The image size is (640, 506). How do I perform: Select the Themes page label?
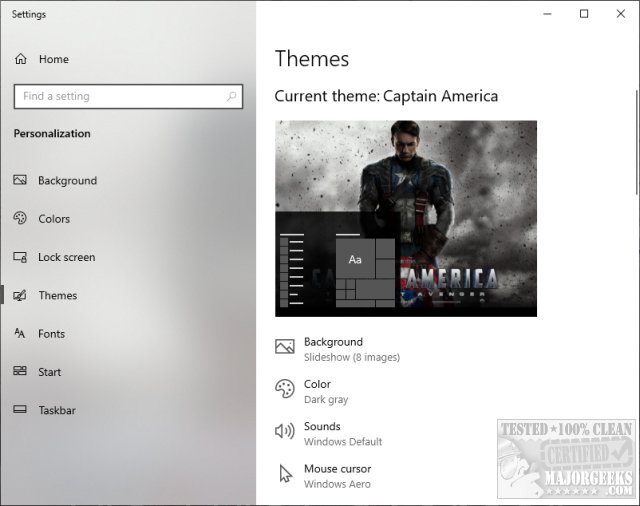[x=58, y=295]
